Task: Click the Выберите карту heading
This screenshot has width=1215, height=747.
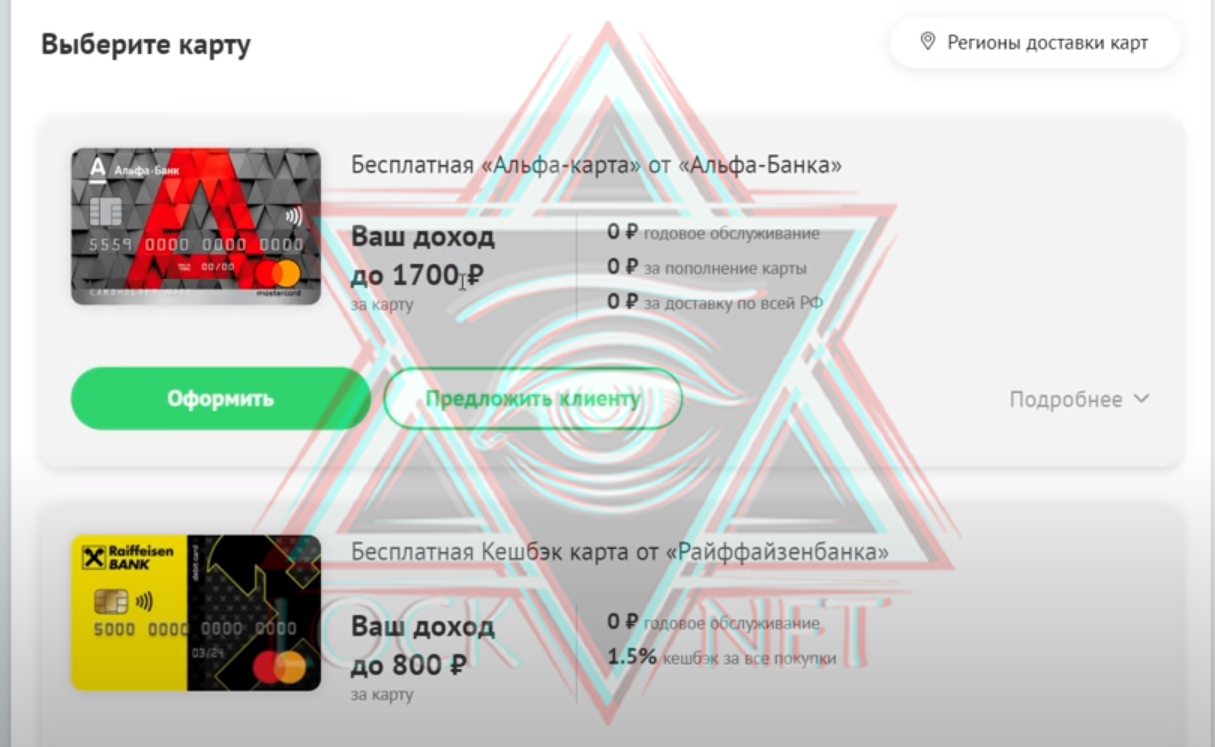Action: tap(146, 44)
